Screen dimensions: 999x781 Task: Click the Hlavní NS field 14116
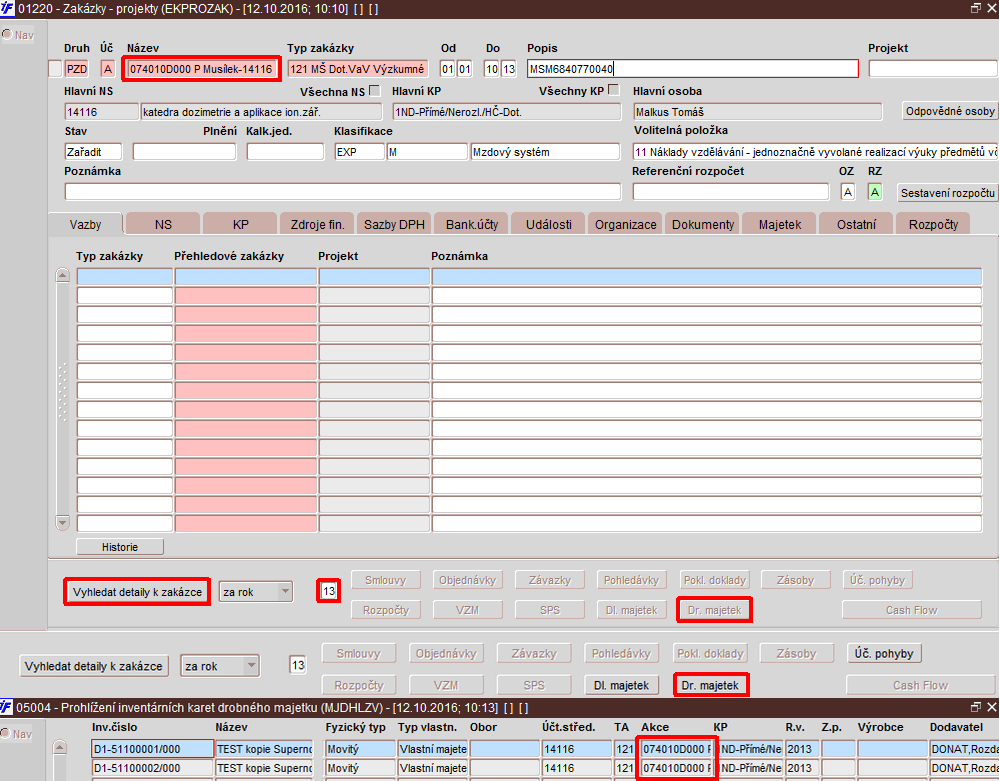(x=101, y=111)
